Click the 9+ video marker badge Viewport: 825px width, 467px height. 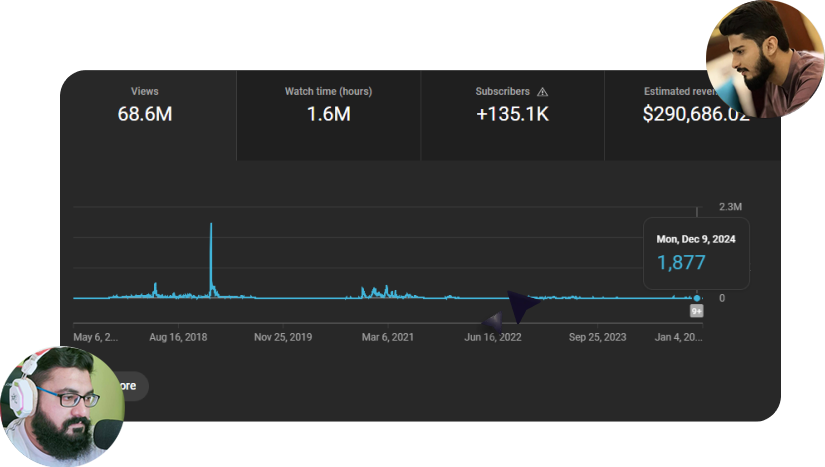point(697,311)
